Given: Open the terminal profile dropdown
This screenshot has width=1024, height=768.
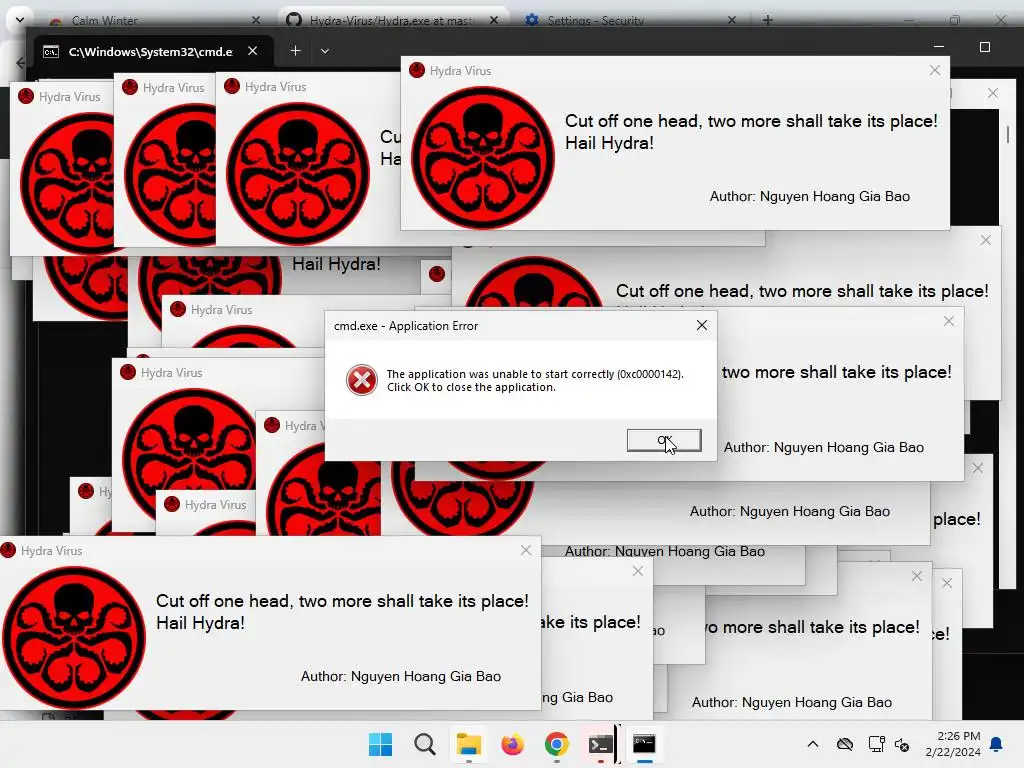Looking at the screenshot, I should point(325,51).
